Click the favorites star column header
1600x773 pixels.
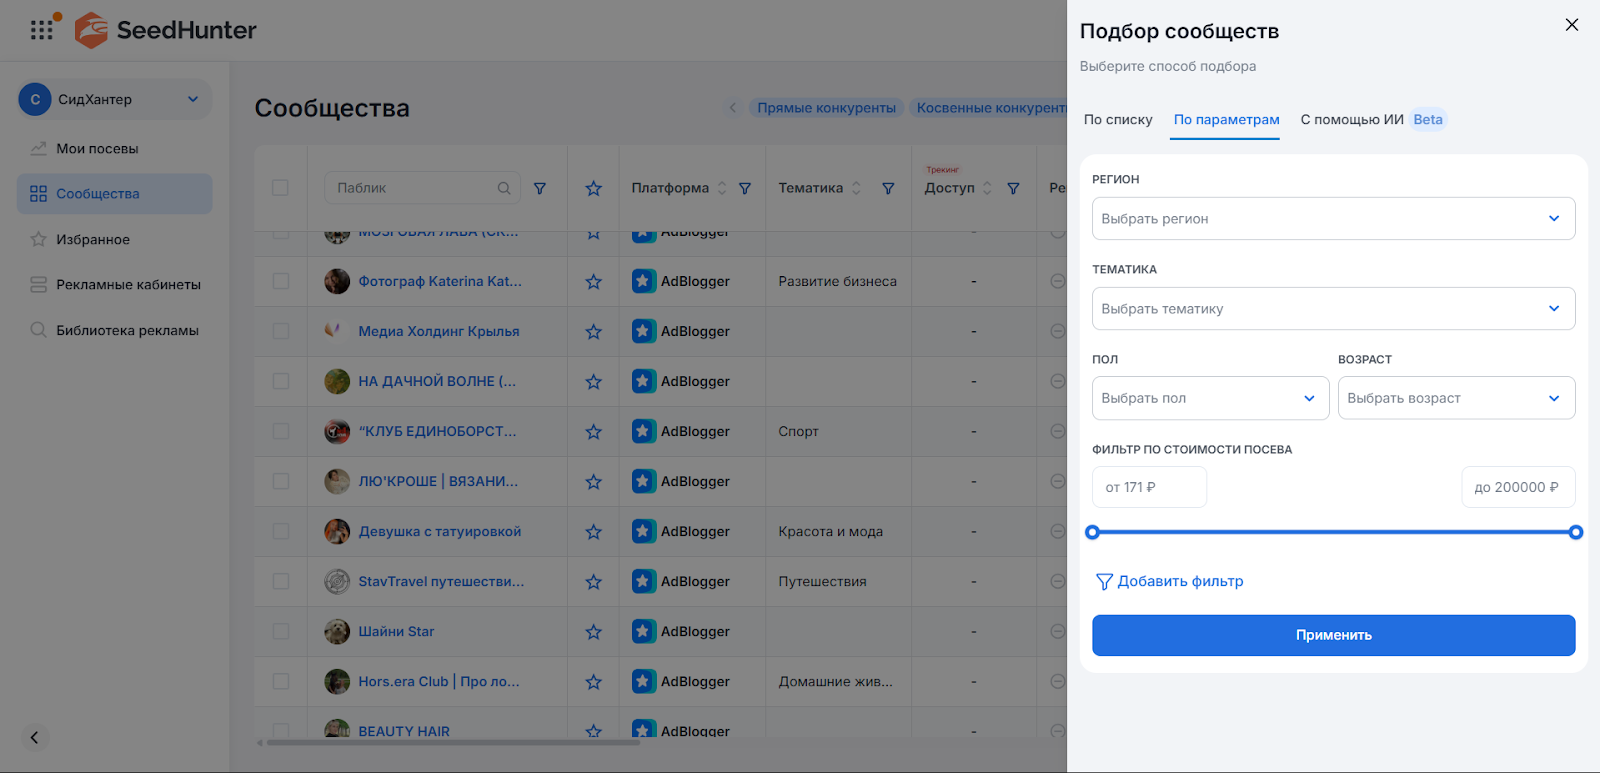point(593,188)
